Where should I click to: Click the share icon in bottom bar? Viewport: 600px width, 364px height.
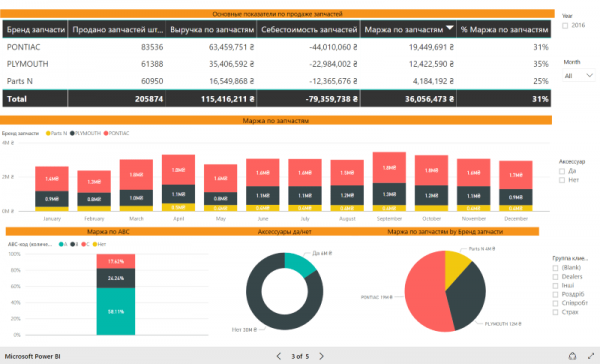pos(572,356)
